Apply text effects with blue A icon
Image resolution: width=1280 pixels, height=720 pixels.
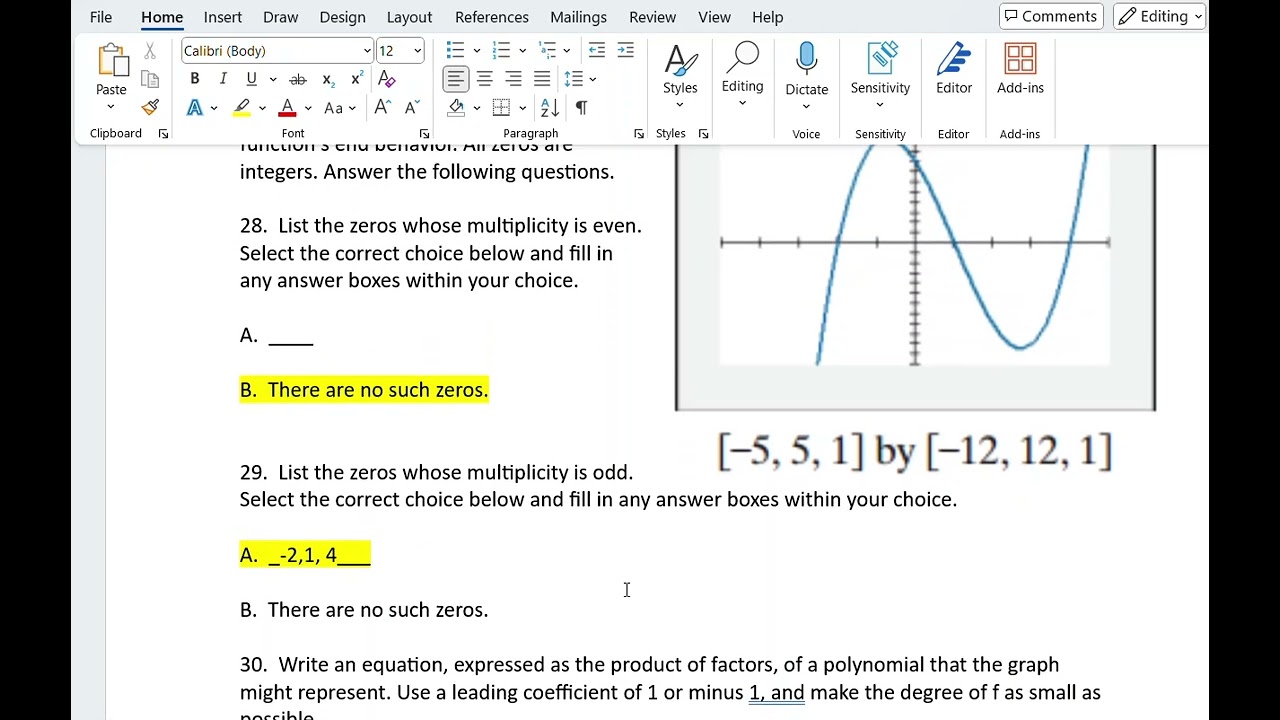195,107
